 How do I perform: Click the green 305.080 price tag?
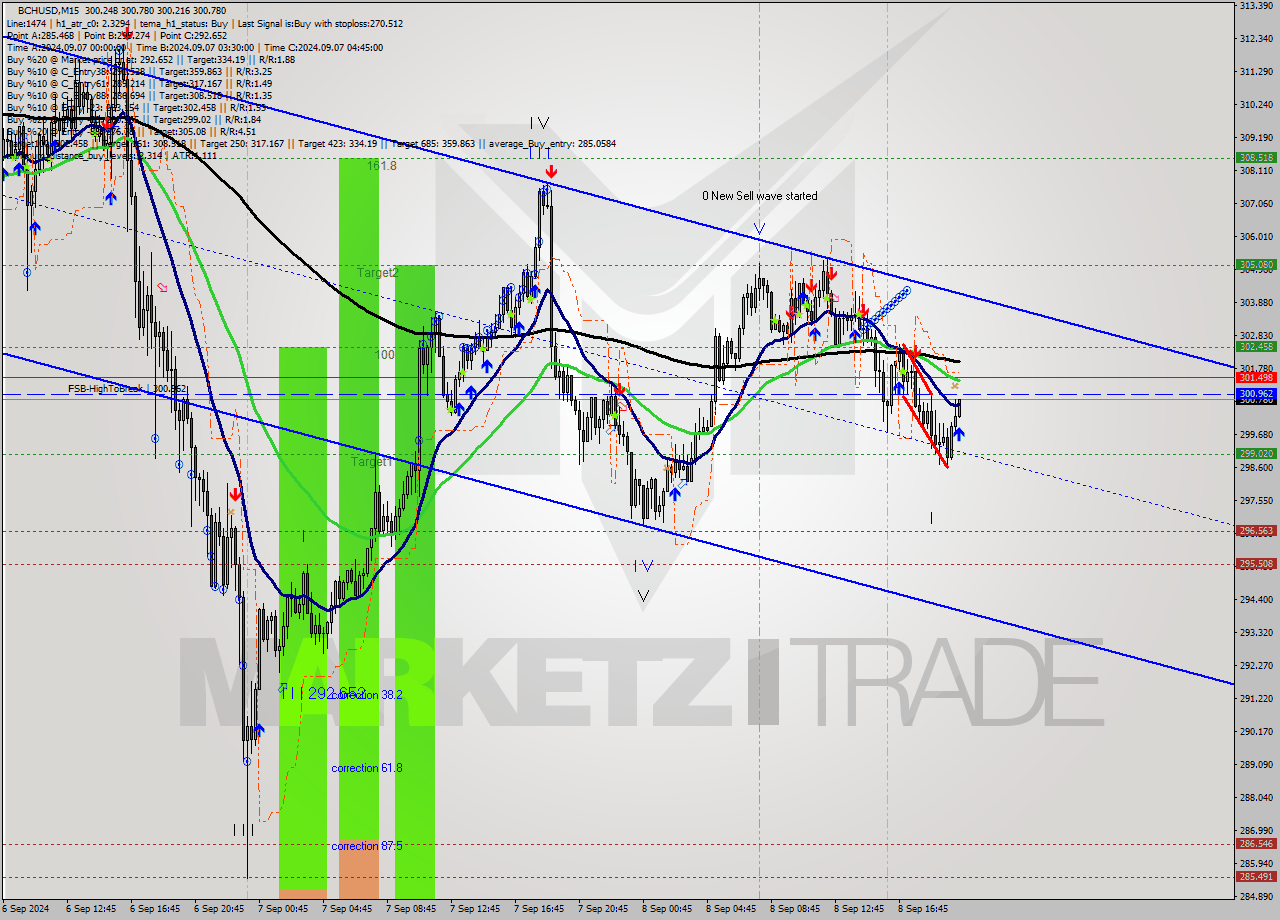click(x=1256, y=265)
